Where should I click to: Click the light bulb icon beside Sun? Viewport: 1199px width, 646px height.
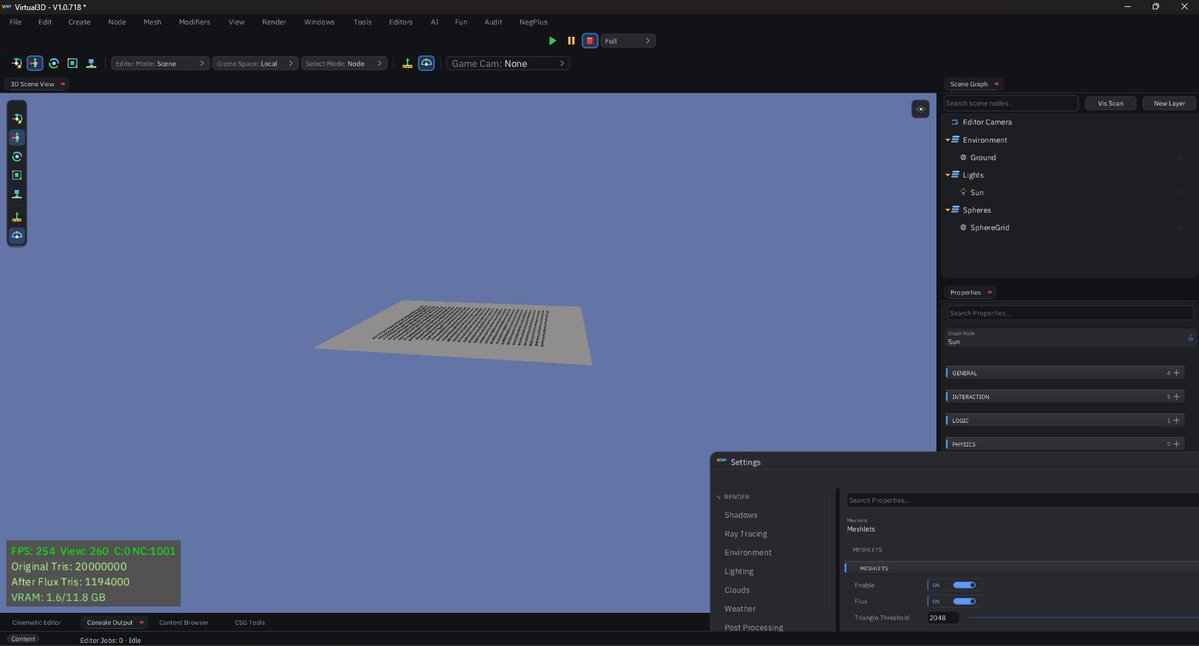[x=963, y=193]
